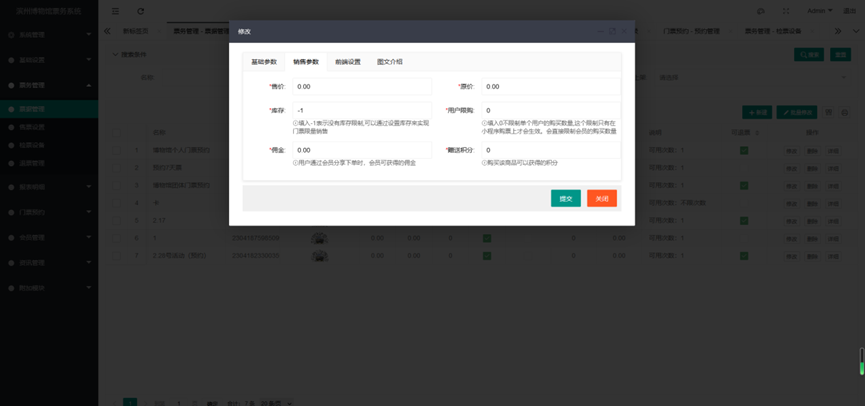Screen dimensions: 865x406
Task: Collapse the 票务管理 sidebar menu
Action: click(x=48, y=85)
